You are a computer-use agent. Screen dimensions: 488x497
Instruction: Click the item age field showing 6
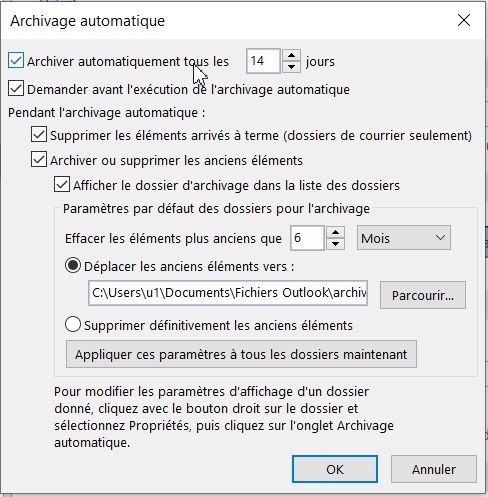[x=307, y=238]
